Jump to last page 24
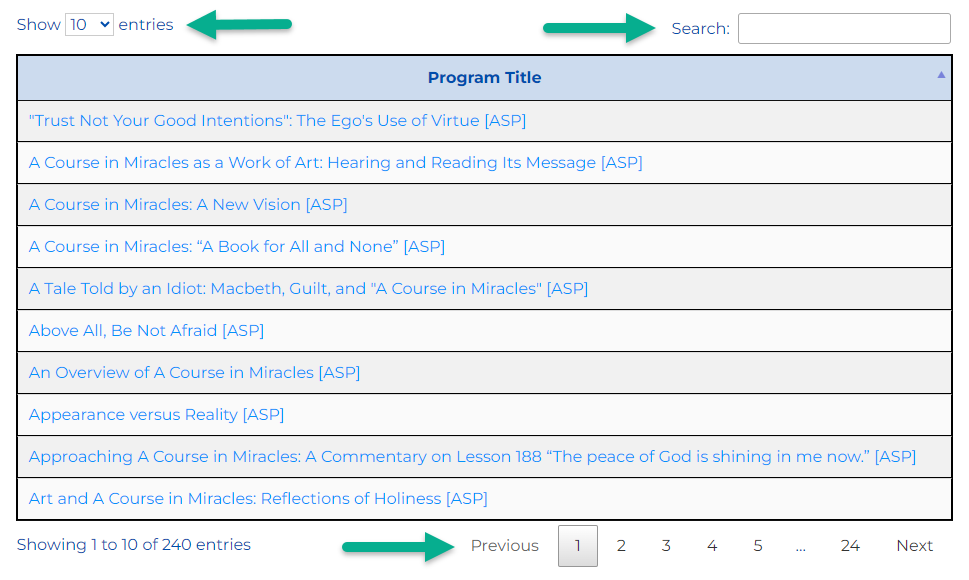Screen dimensions: 969x580 pyautogui.click(x=849, y=546)
